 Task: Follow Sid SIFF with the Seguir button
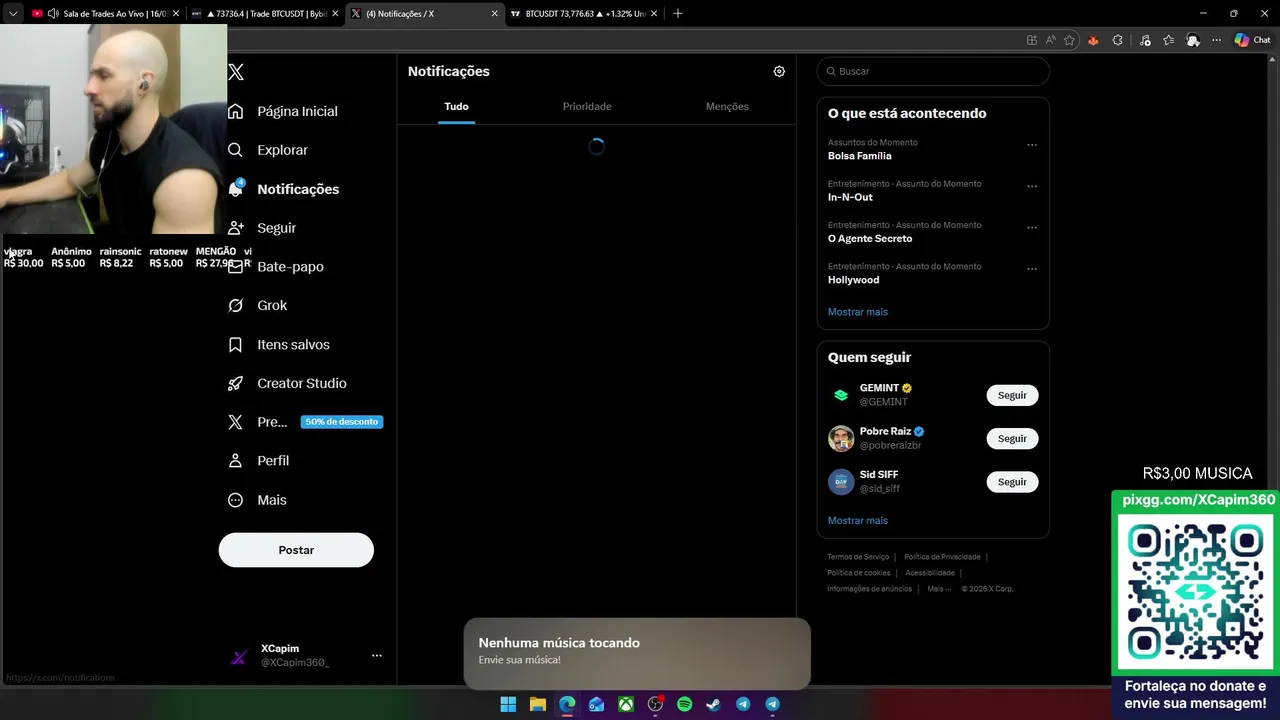[x=1012, y=482]
